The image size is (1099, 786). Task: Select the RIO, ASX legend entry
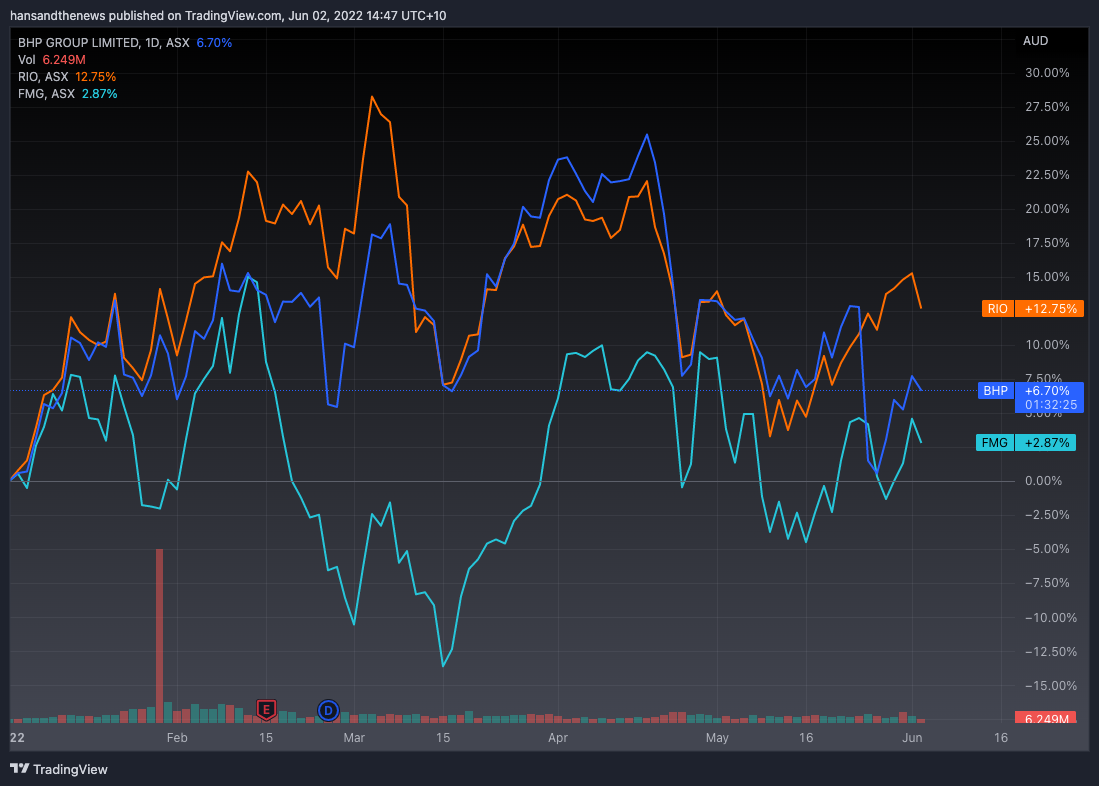click(44, 77)
